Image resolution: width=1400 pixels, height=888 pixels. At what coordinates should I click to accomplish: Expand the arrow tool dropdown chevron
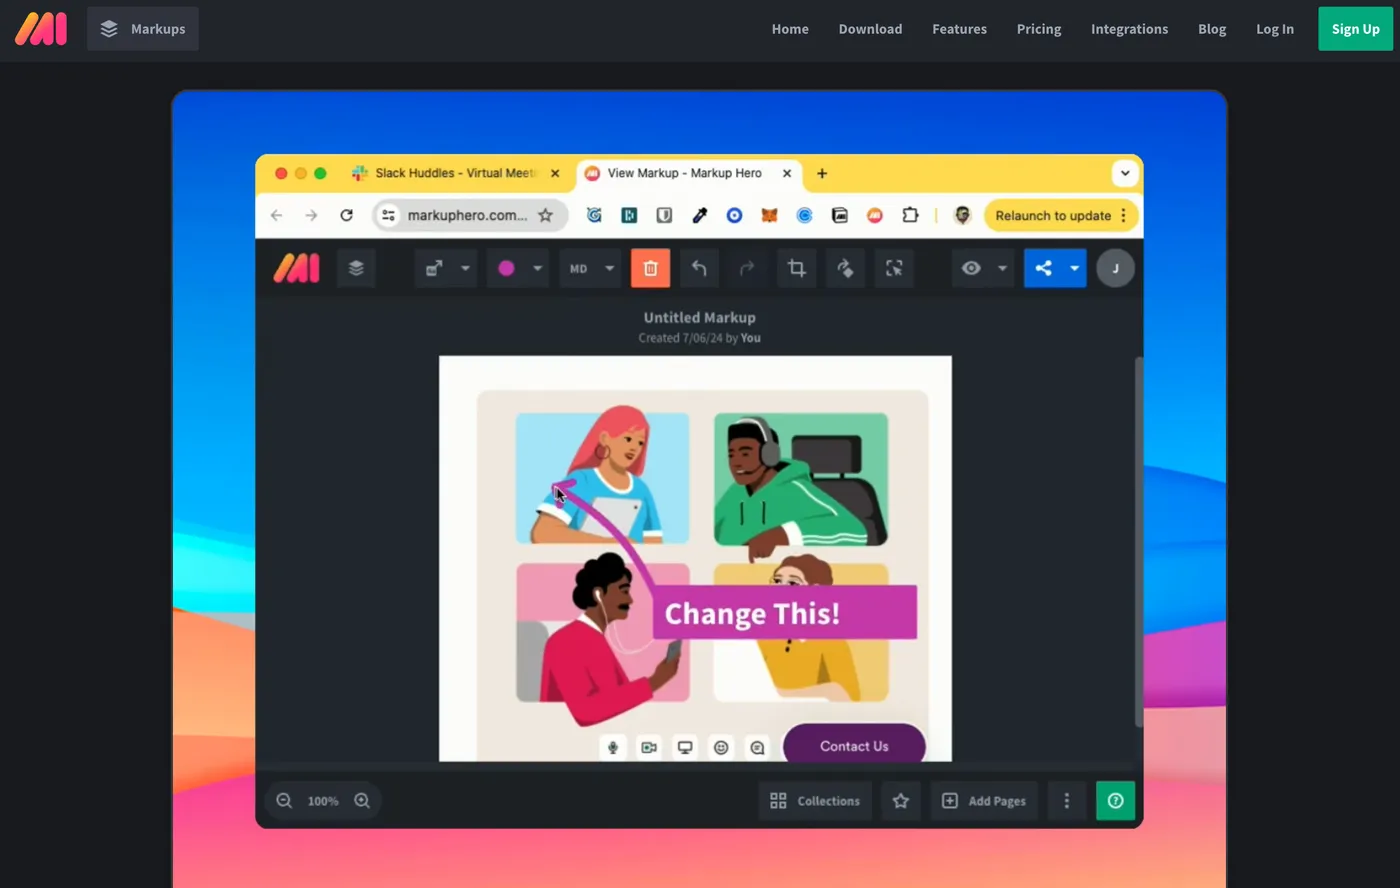click(465, 268)
